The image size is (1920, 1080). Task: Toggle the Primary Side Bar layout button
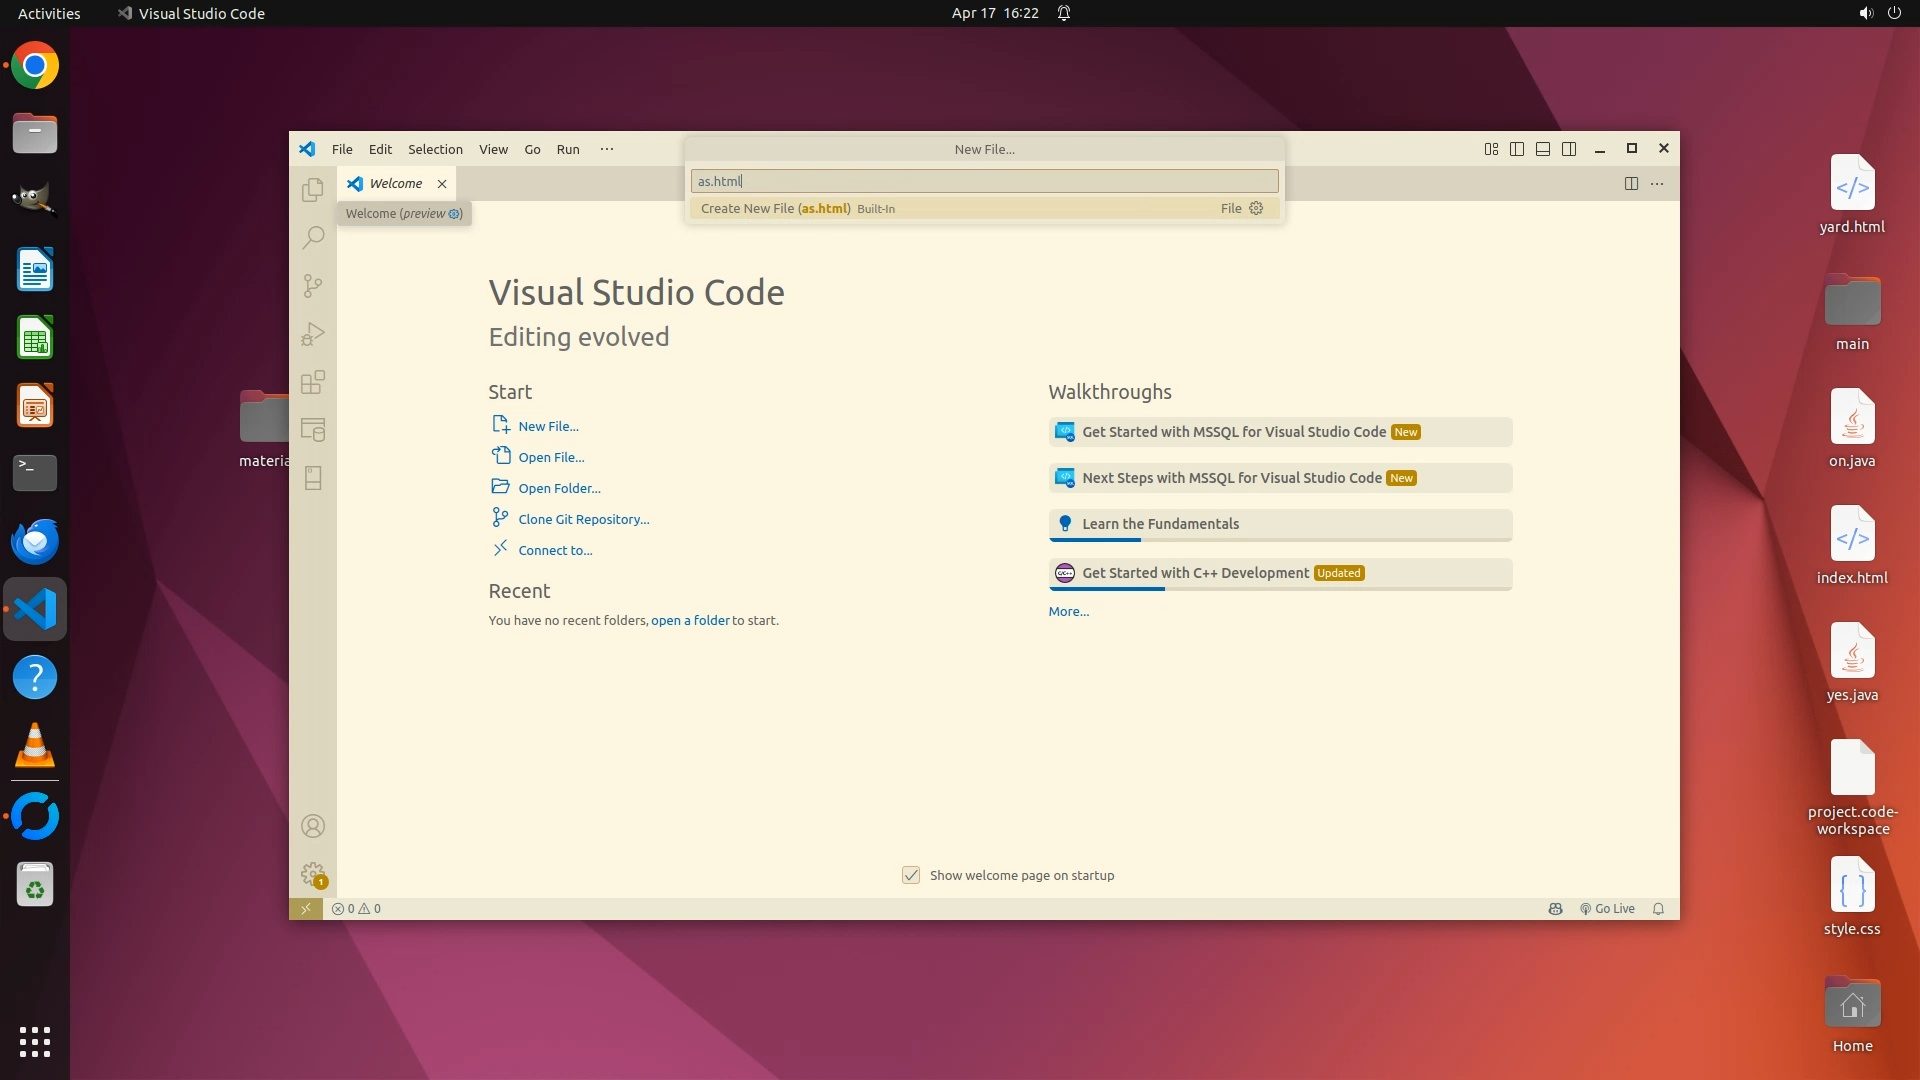pos(1517,149)
